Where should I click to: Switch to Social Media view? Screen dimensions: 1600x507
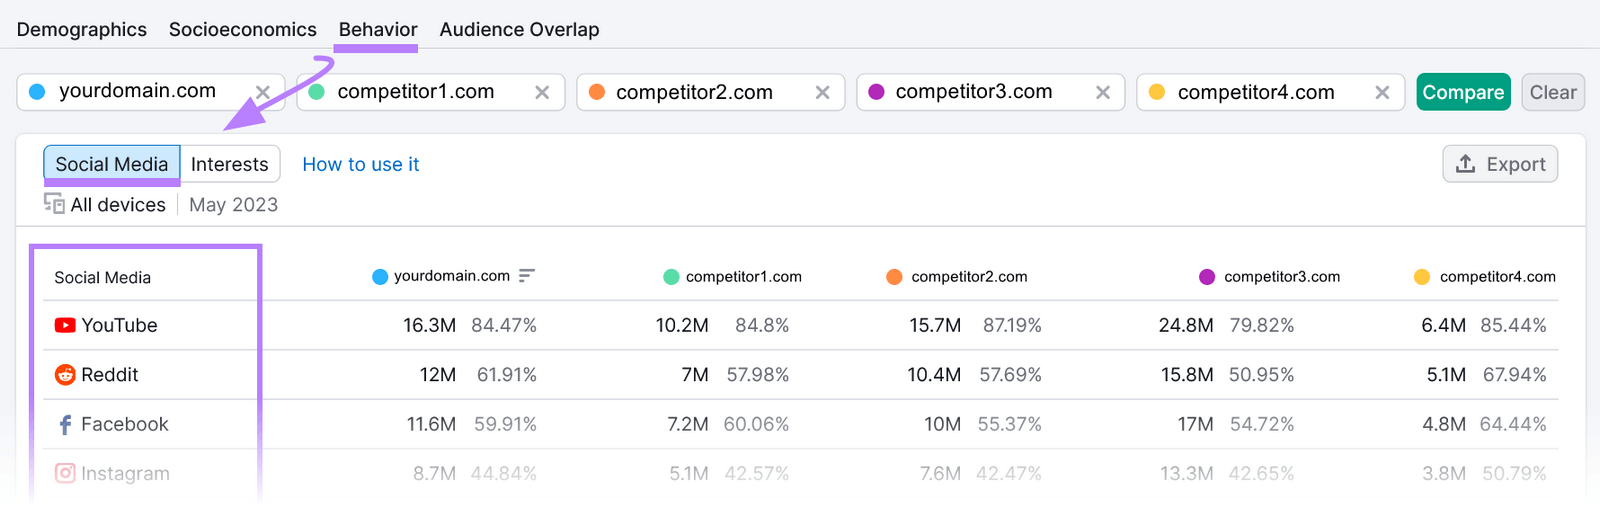pos(112,164)
